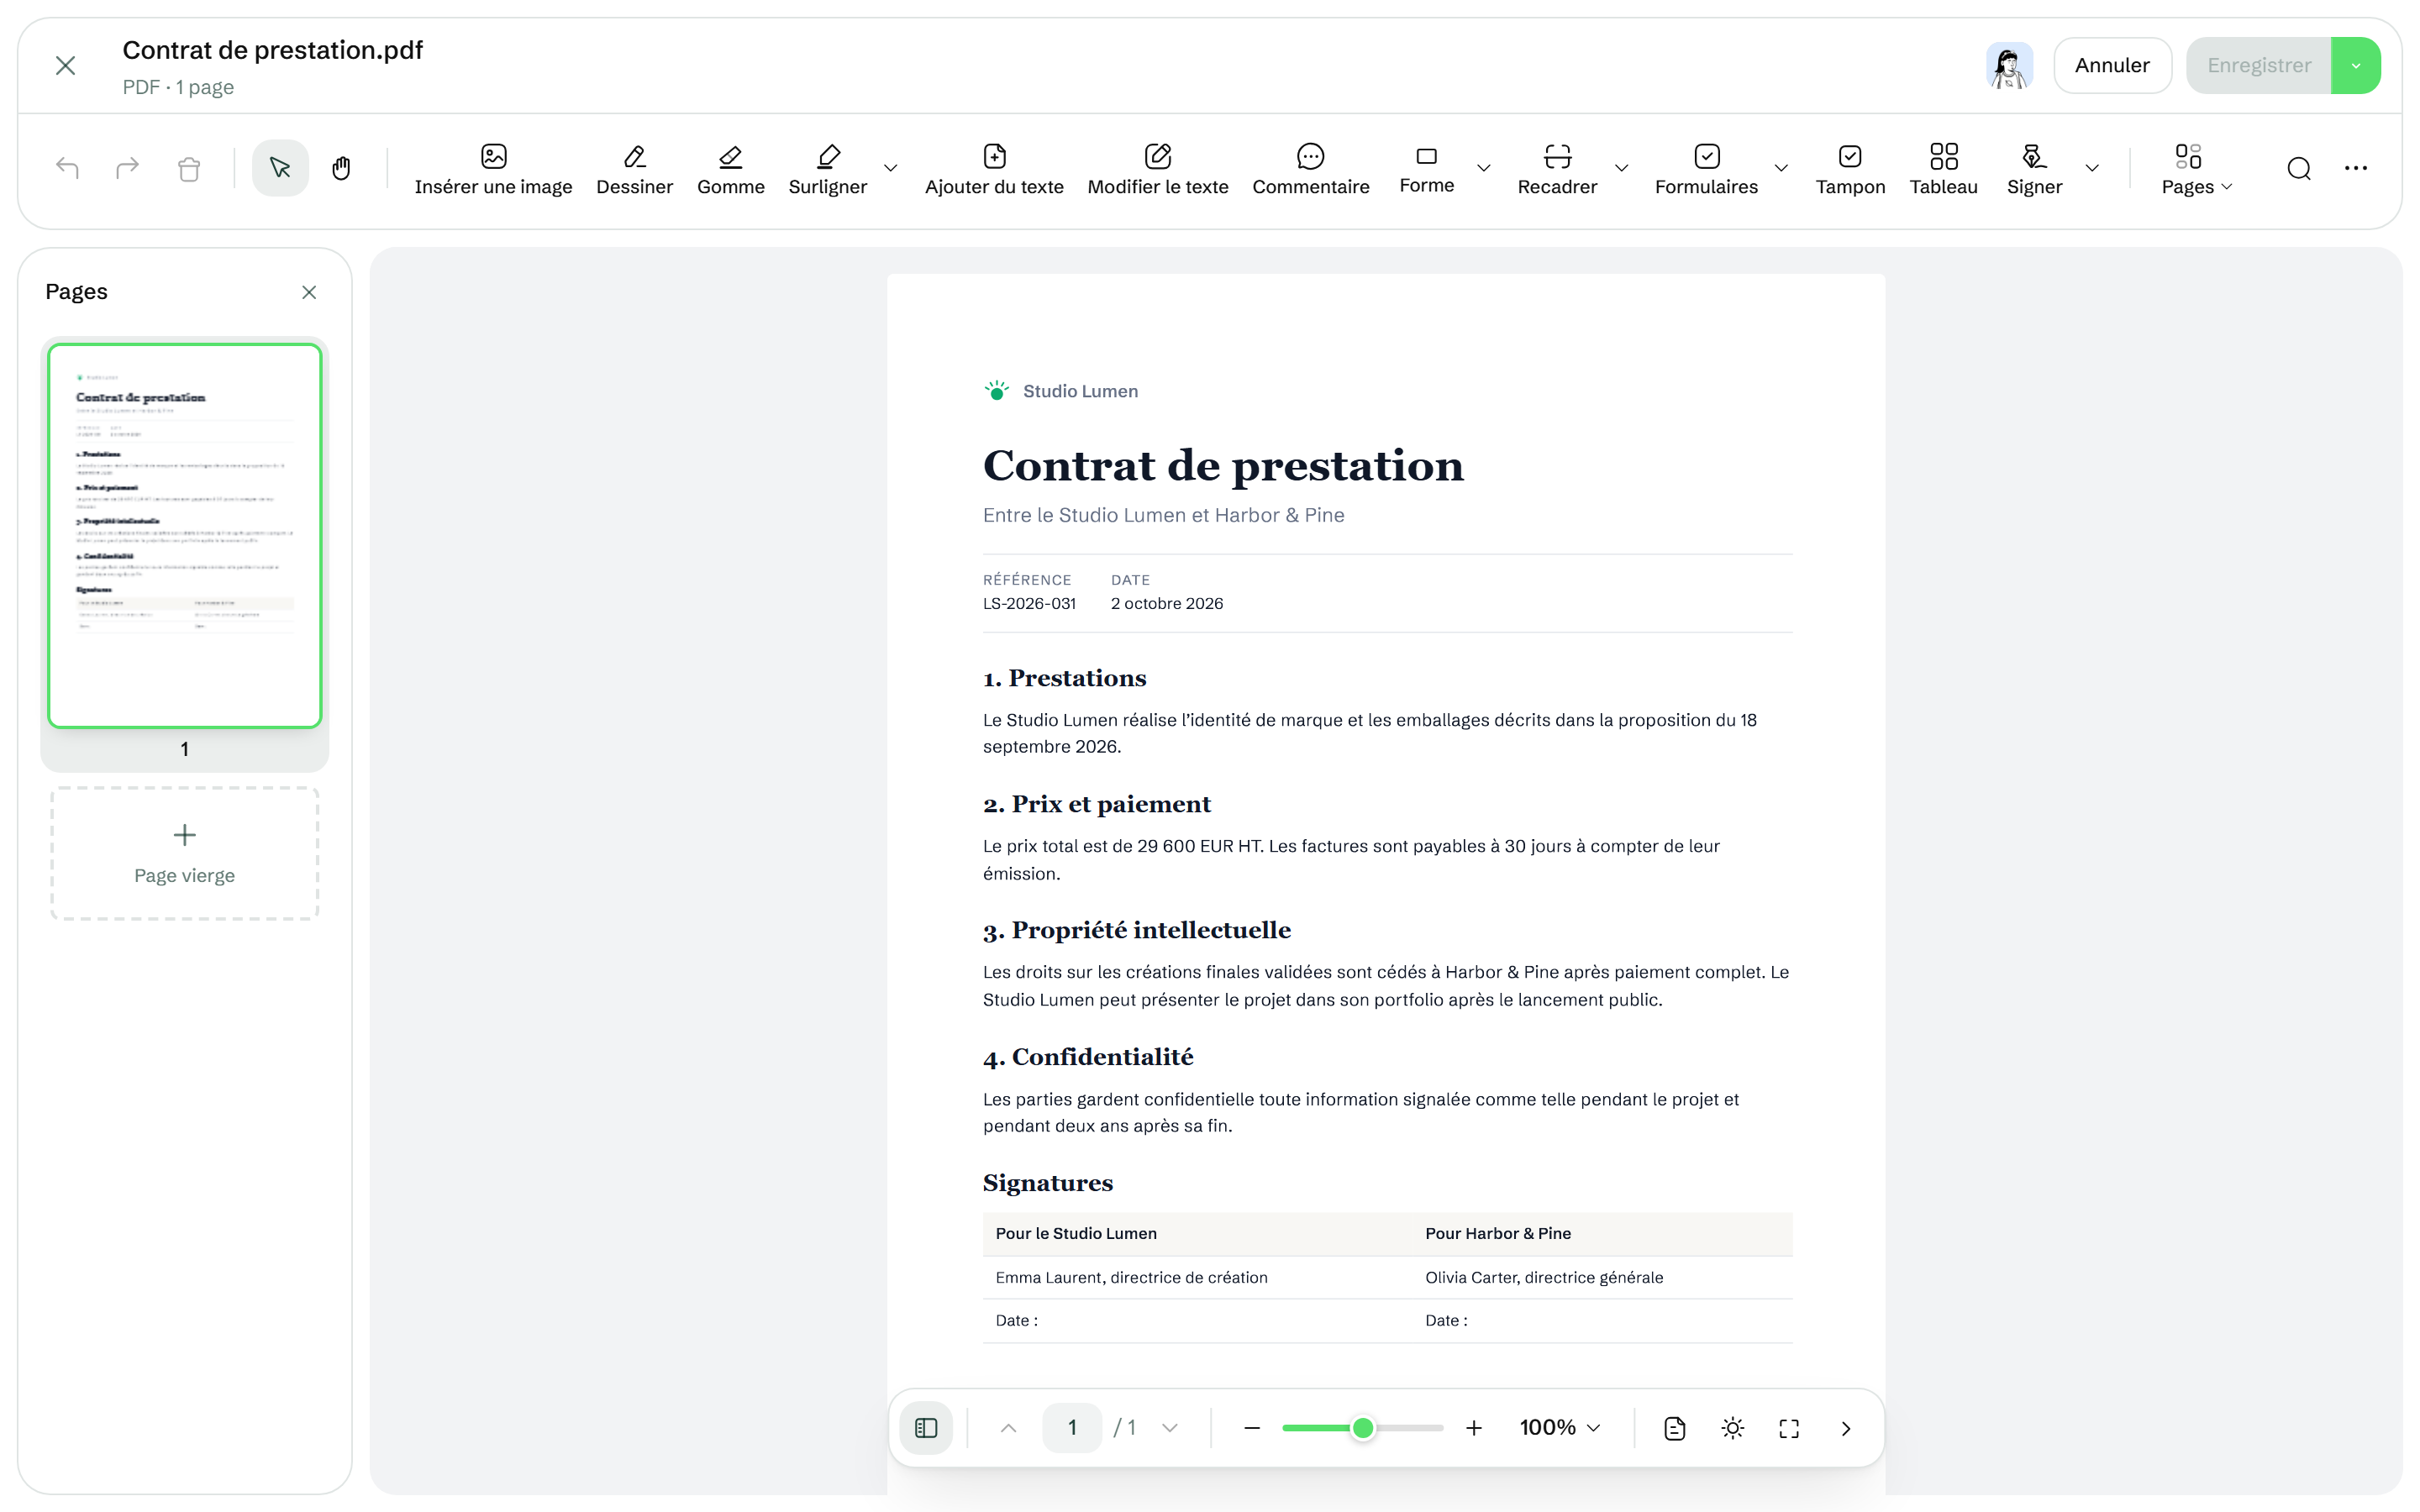Open Modifier le texte tool
This screenshot has height=1512, width=2420.
[1157, 169]
